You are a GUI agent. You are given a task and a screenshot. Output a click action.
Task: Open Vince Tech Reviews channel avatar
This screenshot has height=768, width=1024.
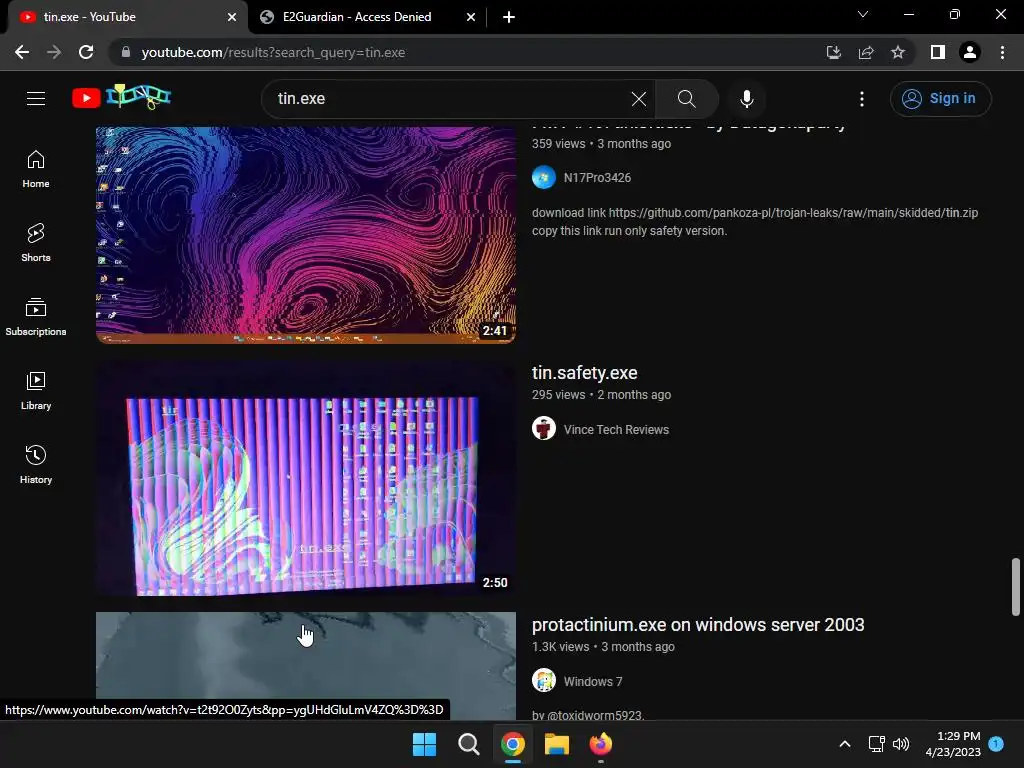pos(543,428)
